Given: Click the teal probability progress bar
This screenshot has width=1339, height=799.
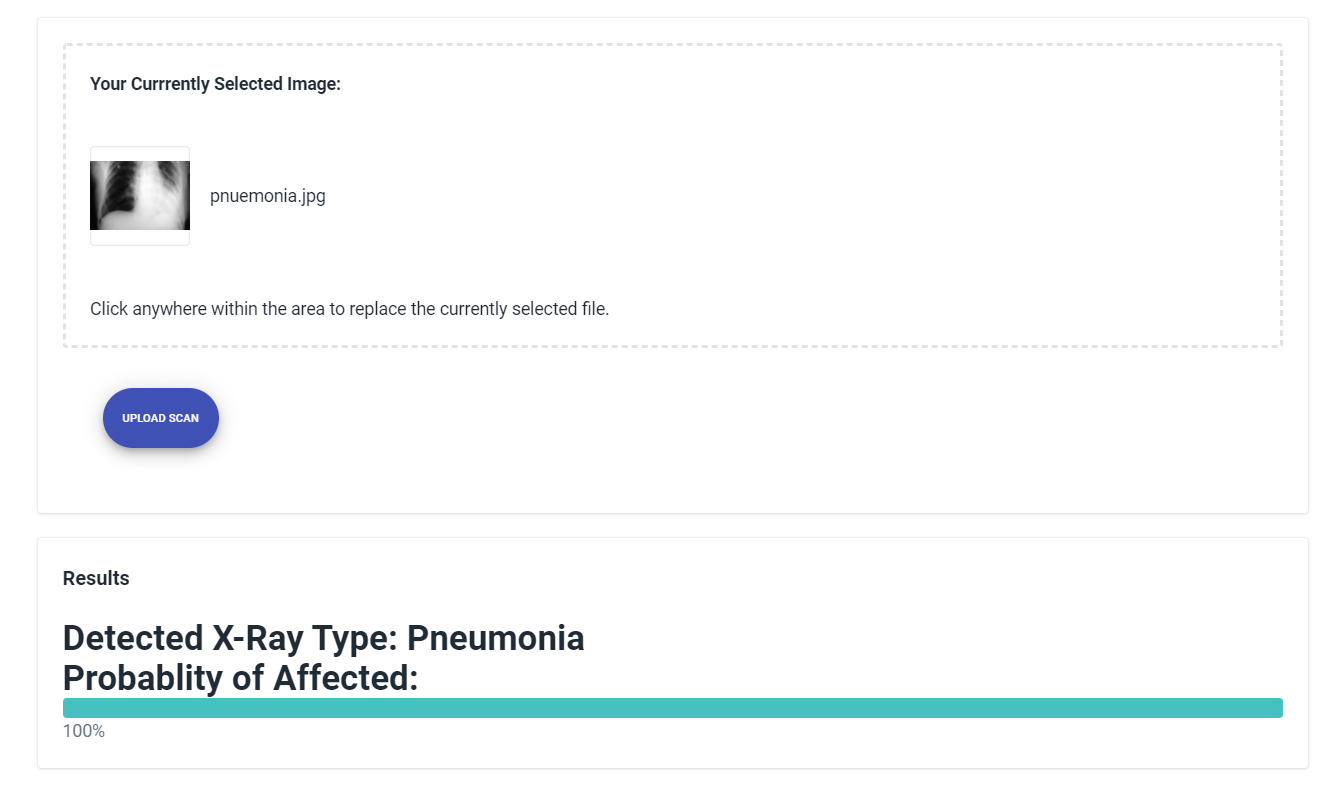Looking at the screenshot, I should coord(672,708).
